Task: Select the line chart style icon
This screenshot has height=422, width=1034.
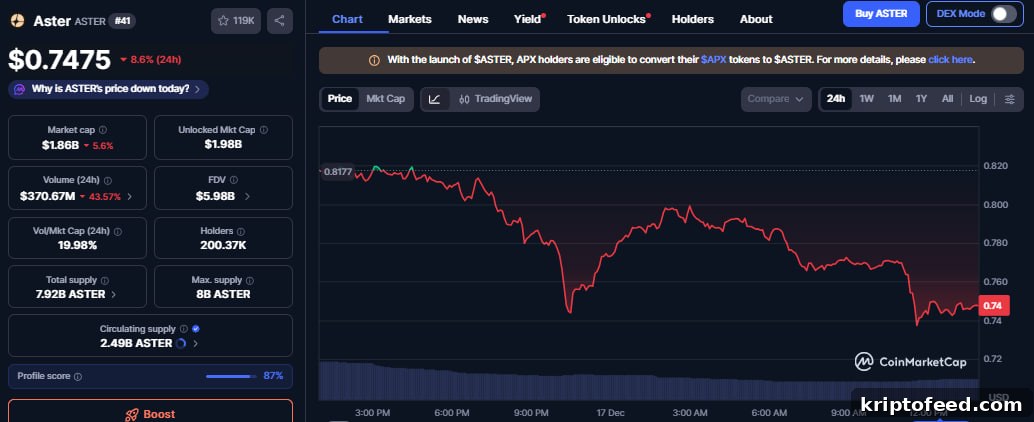Action: [435, 99]
